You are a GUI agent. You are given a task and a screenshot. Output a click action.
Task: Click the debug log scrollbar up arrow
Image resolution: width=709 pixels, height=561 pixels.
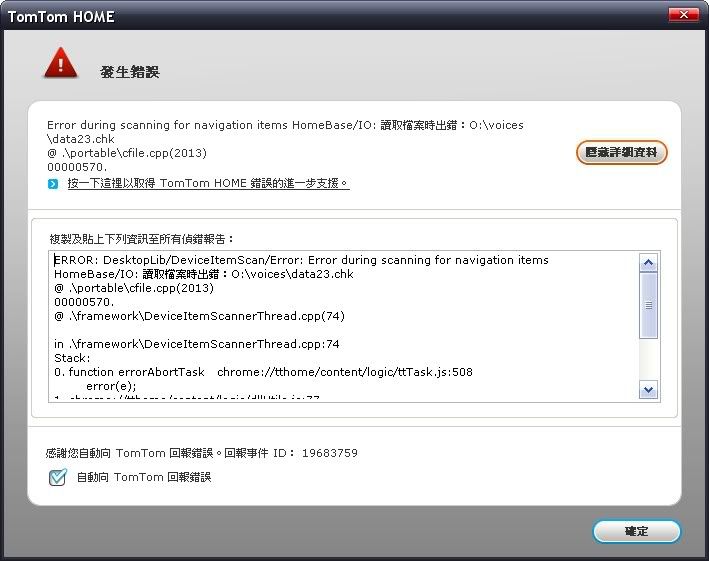(648, 263)
